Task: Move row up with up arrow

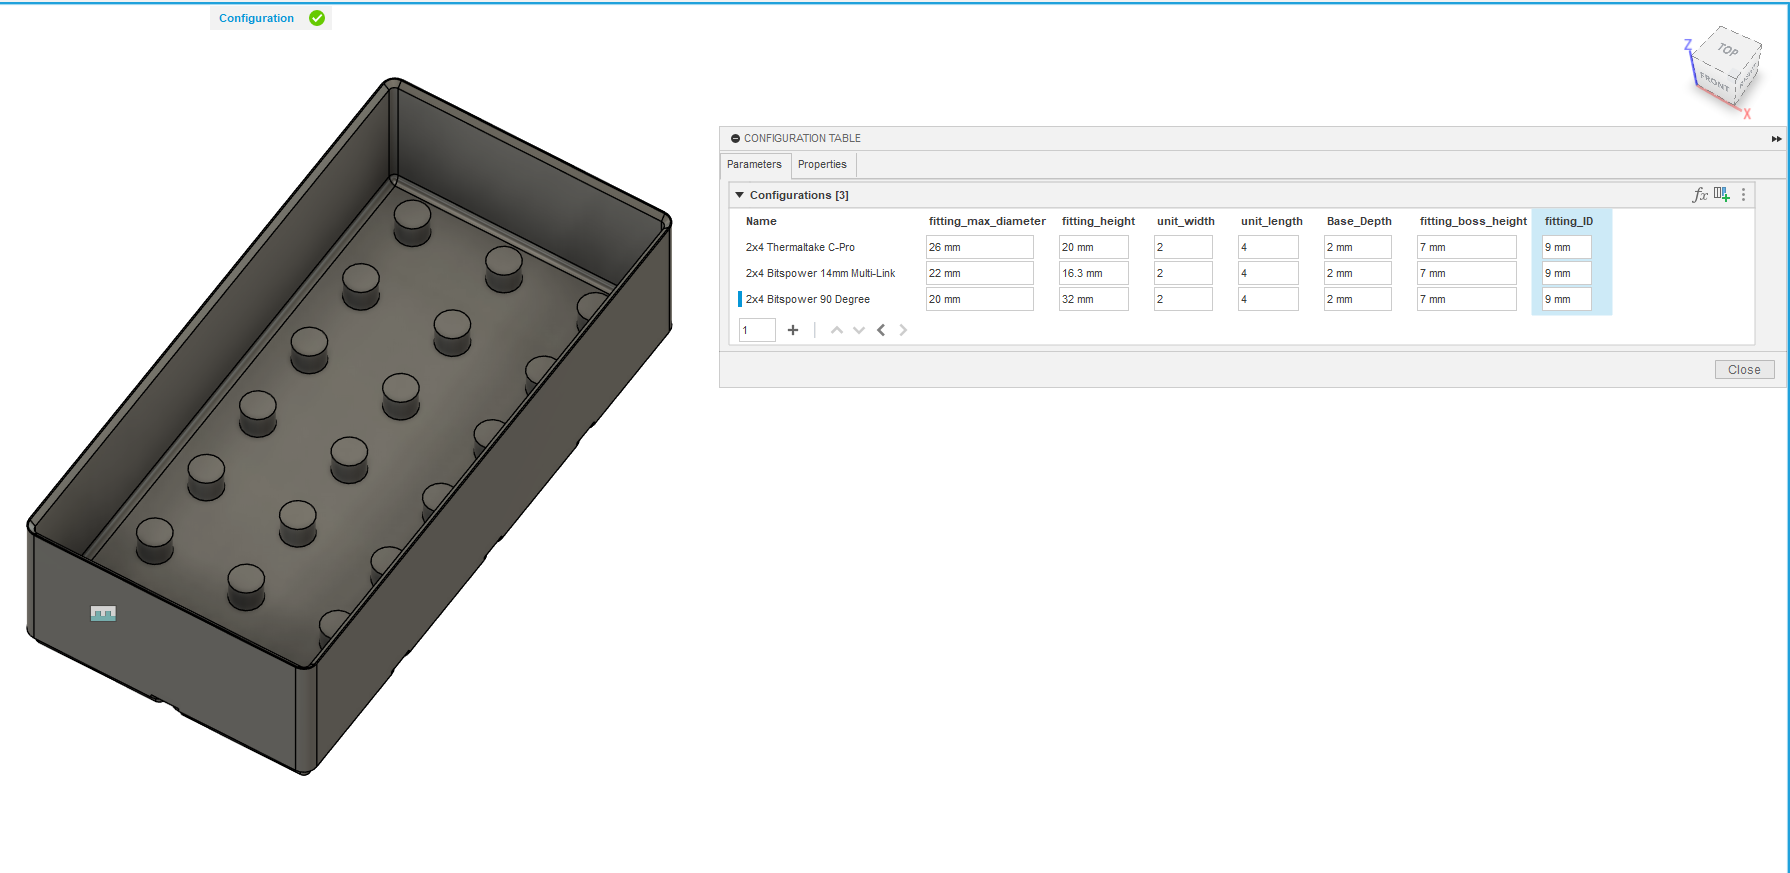Action: coord(837,330)
